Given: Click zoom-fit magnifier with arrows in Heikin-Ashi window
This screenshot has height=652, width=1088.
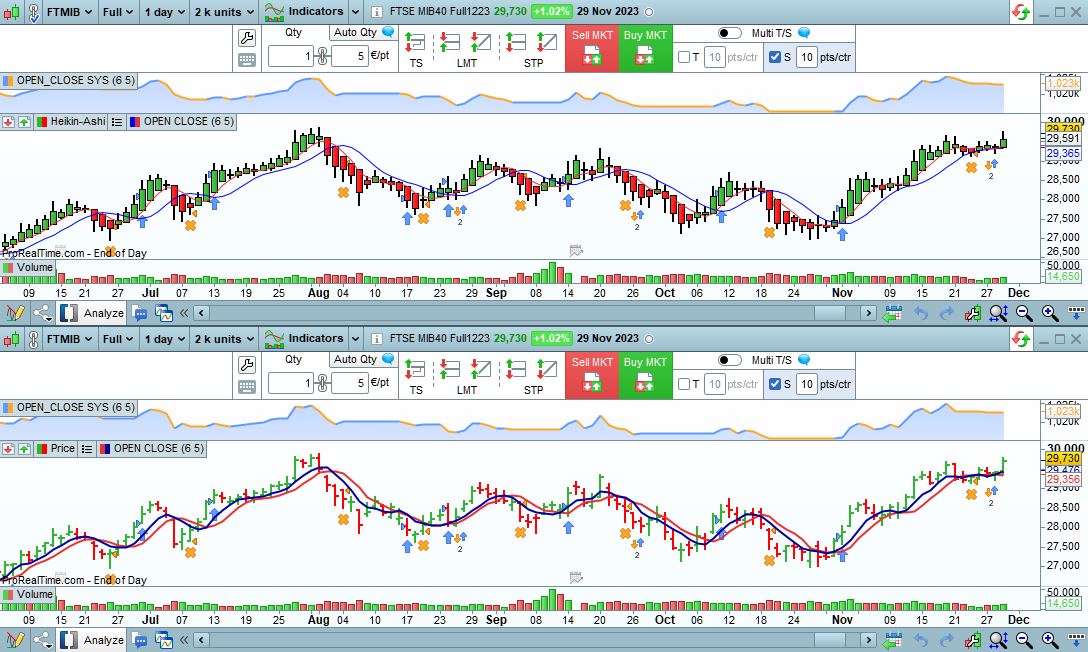Looking at the screenshot, I should (x=998, y=314).
